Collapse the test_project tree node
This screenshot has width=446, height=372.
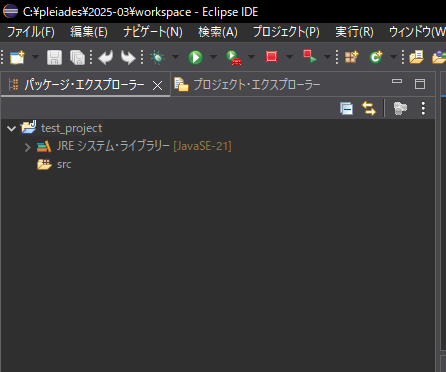coord(12,128)
